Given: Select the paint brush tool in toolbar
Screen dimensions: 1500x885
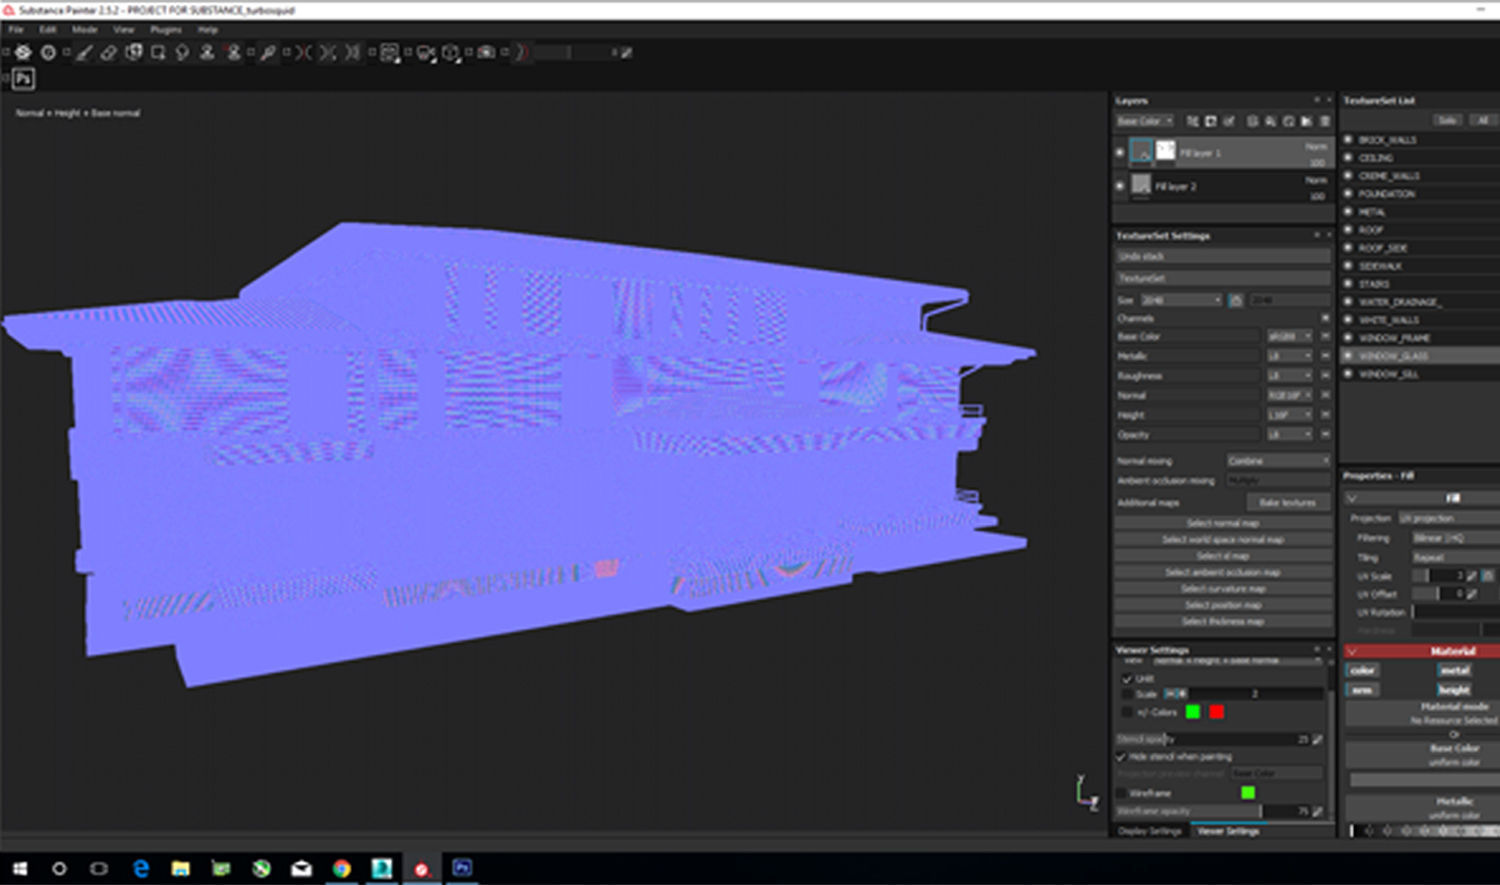Looking at the screenshot, I should (x=84, y=52).
